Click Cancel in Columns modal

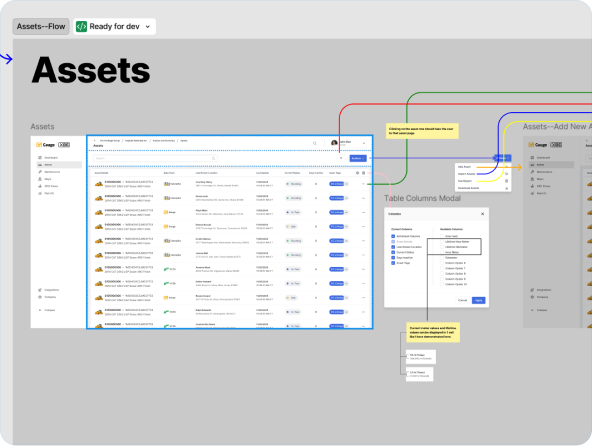pos(462,301)
